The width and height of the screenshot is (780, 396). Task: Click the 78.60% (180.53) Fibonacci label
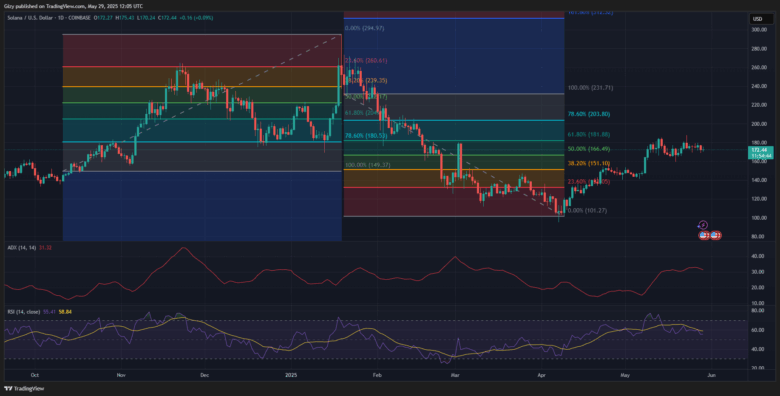(366, 135)
